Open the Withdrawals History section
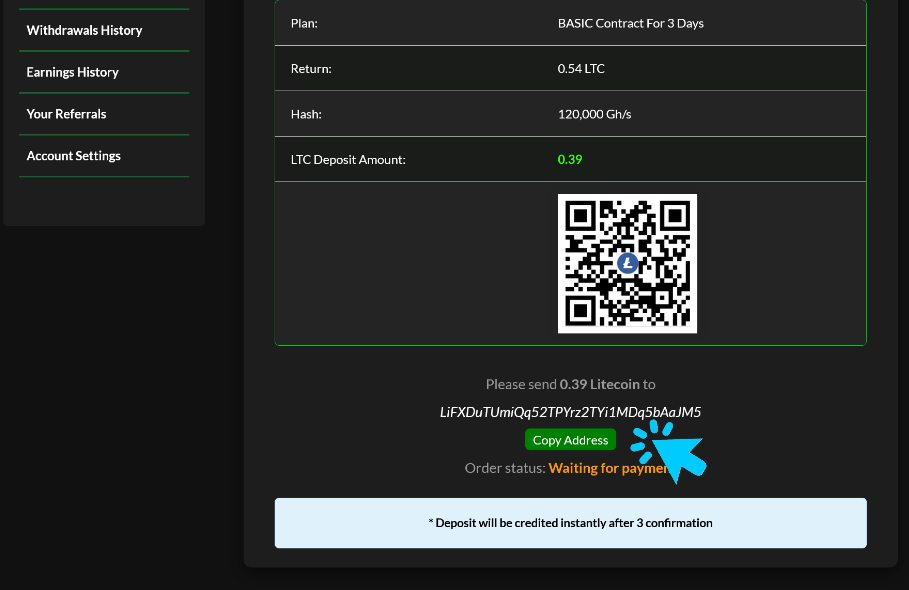This screenshot has width=909, height=590. [x=83, y=30]
